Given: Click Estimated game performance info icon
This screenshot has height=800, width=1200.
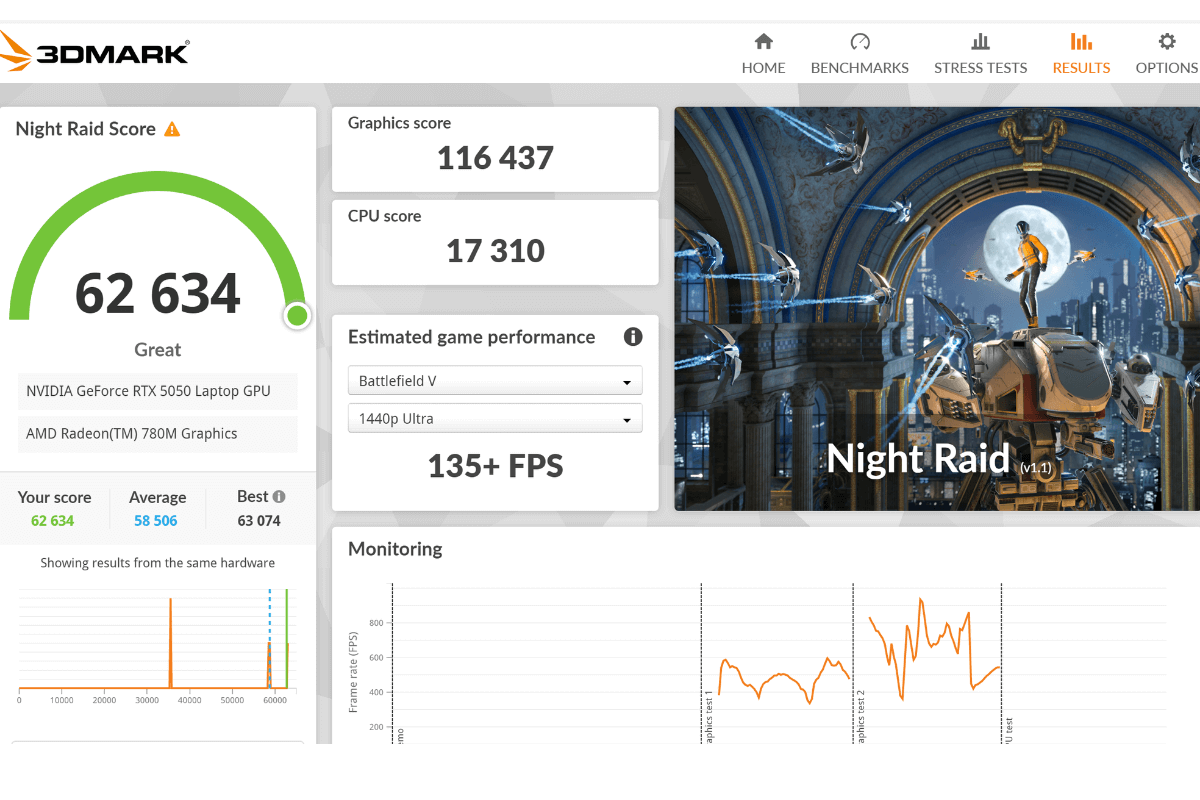Looking at the screenshot, I should tap(632, 337).
